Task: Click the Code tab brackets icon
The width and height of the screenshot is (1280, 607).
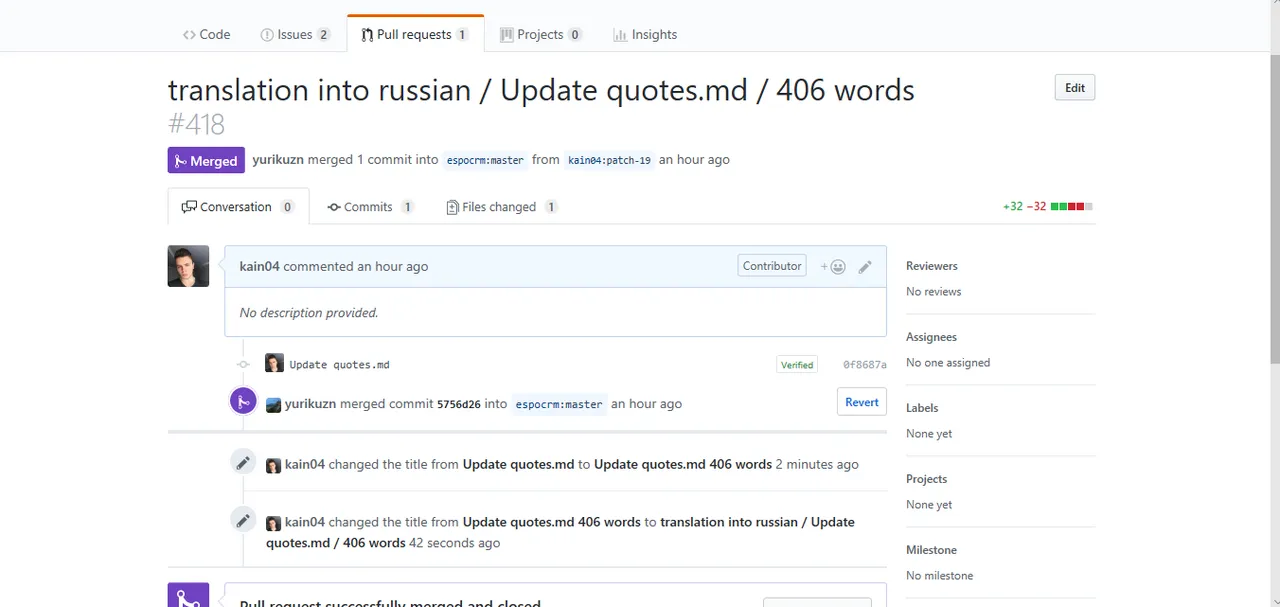Action: coord(189,34)
